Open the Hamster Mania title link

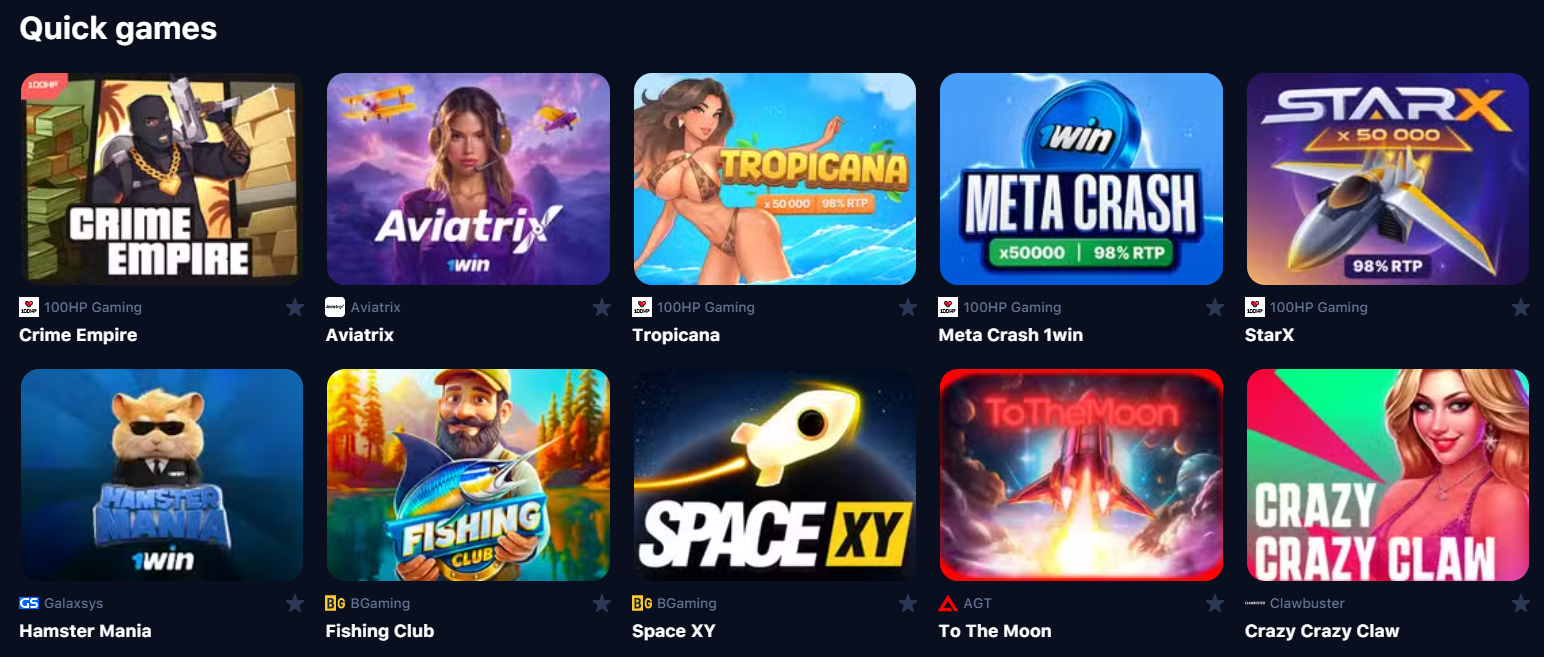(85, 631)
